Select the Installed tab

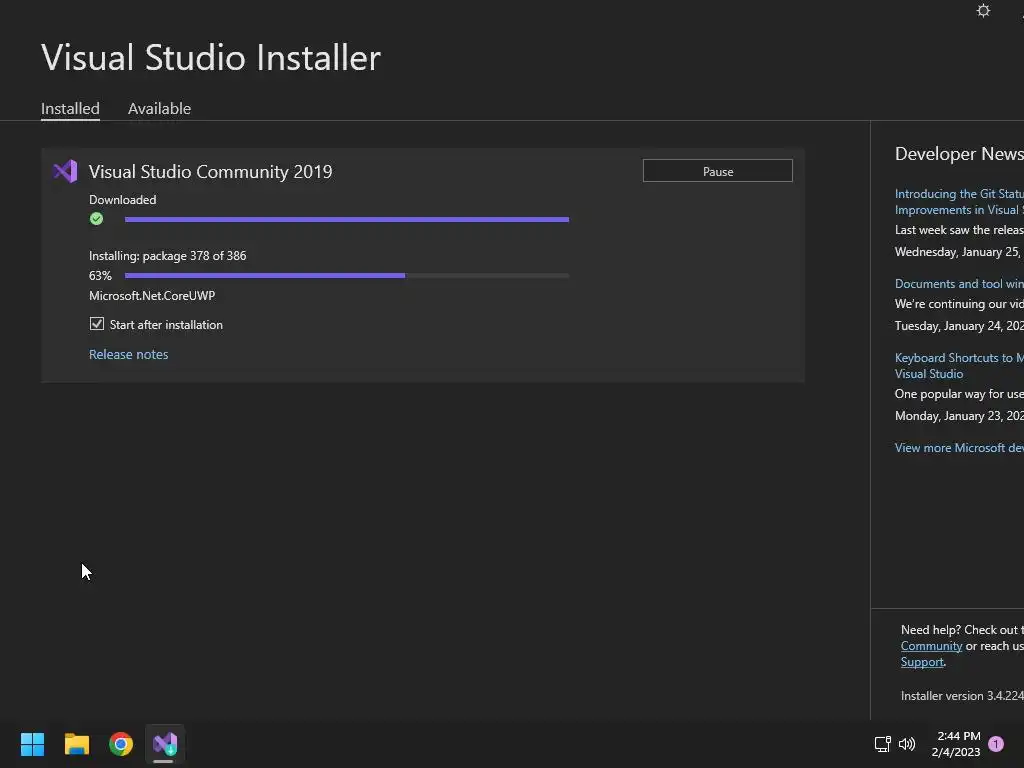71,108
